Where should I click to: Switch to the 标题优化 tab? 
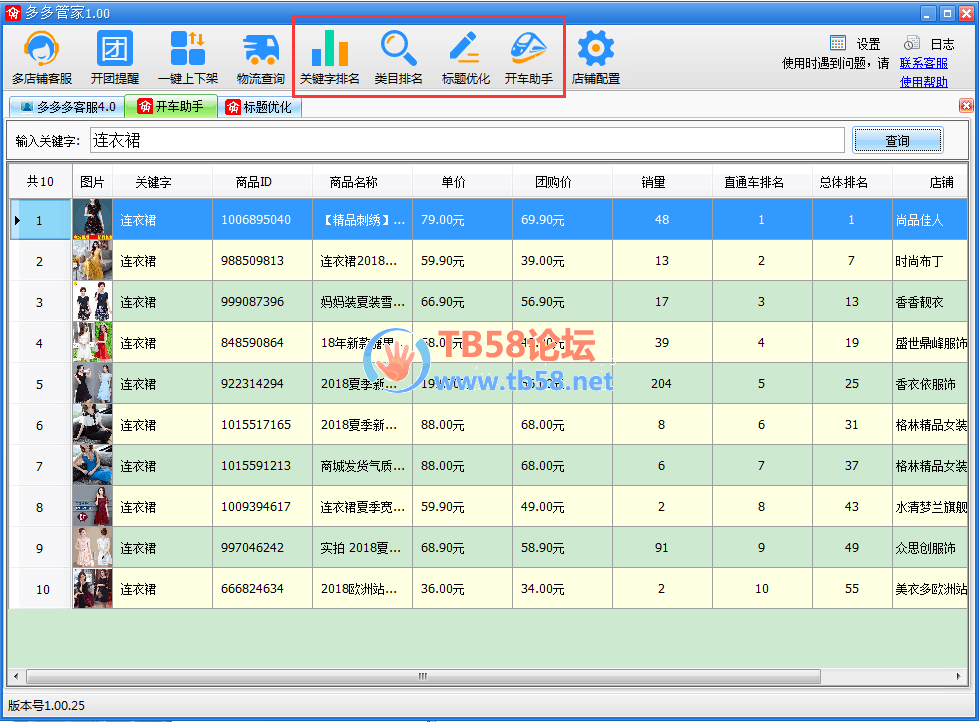[258, 107]
